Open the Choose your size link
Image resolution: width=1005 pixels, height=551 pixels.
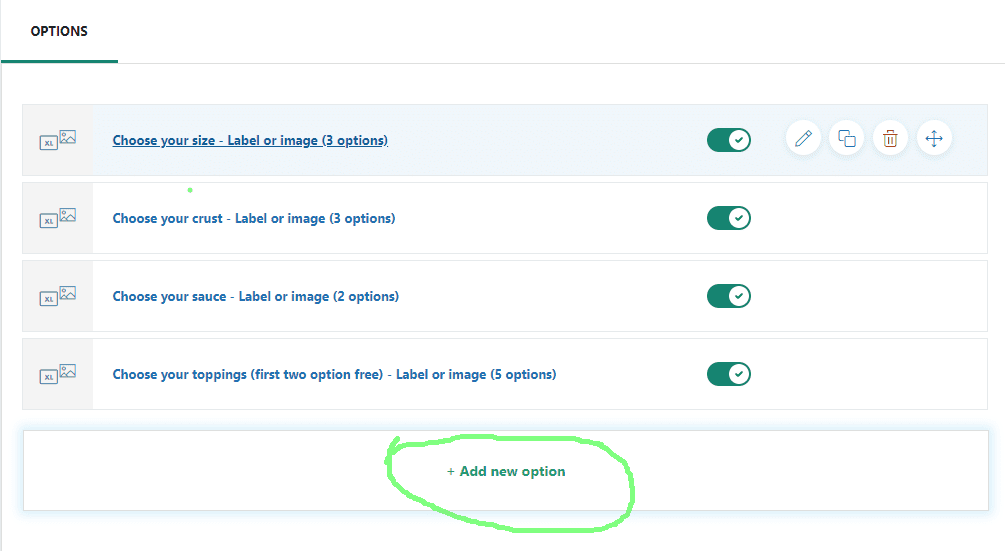point(250,140)
